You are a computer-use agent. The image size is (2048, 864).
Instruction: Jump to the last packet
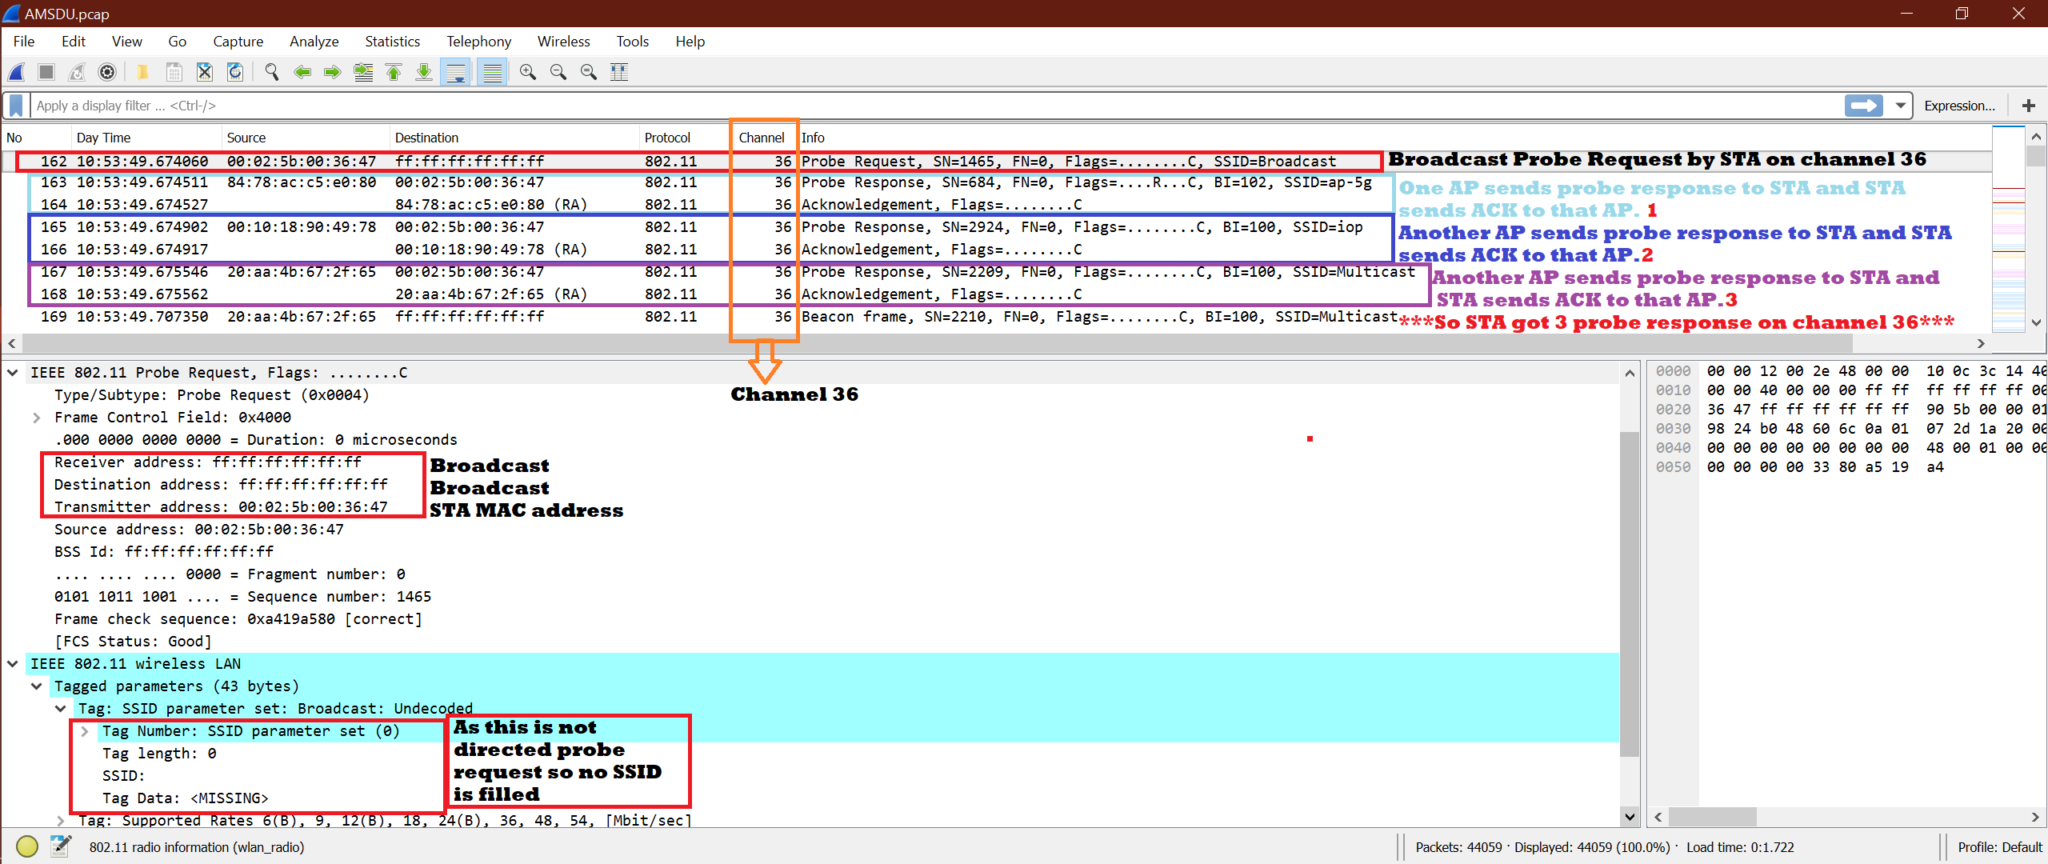tap(424, 72)
